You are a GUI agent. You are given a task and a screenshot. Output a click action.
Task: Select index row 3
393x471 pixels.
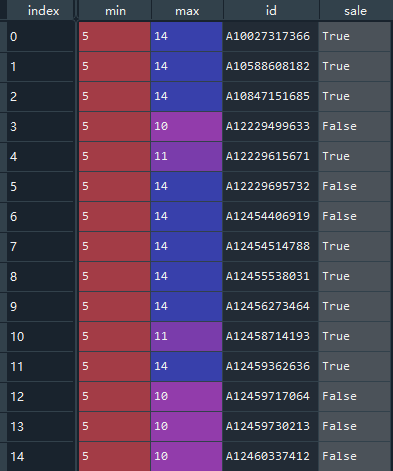(x=40, y=126)
